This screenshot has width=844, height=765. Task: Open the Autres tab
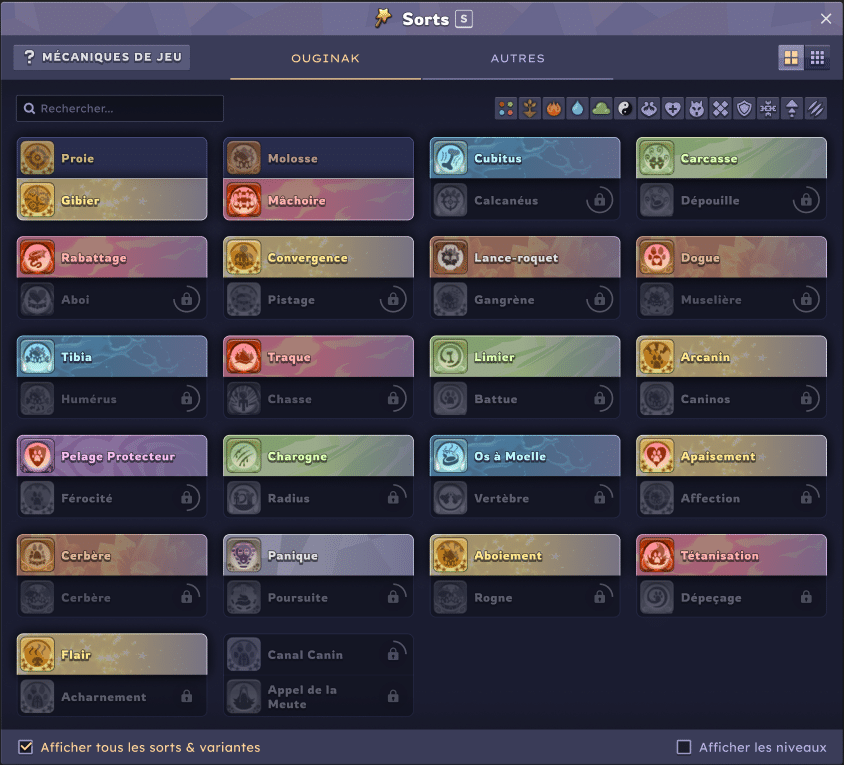[517, 58]
